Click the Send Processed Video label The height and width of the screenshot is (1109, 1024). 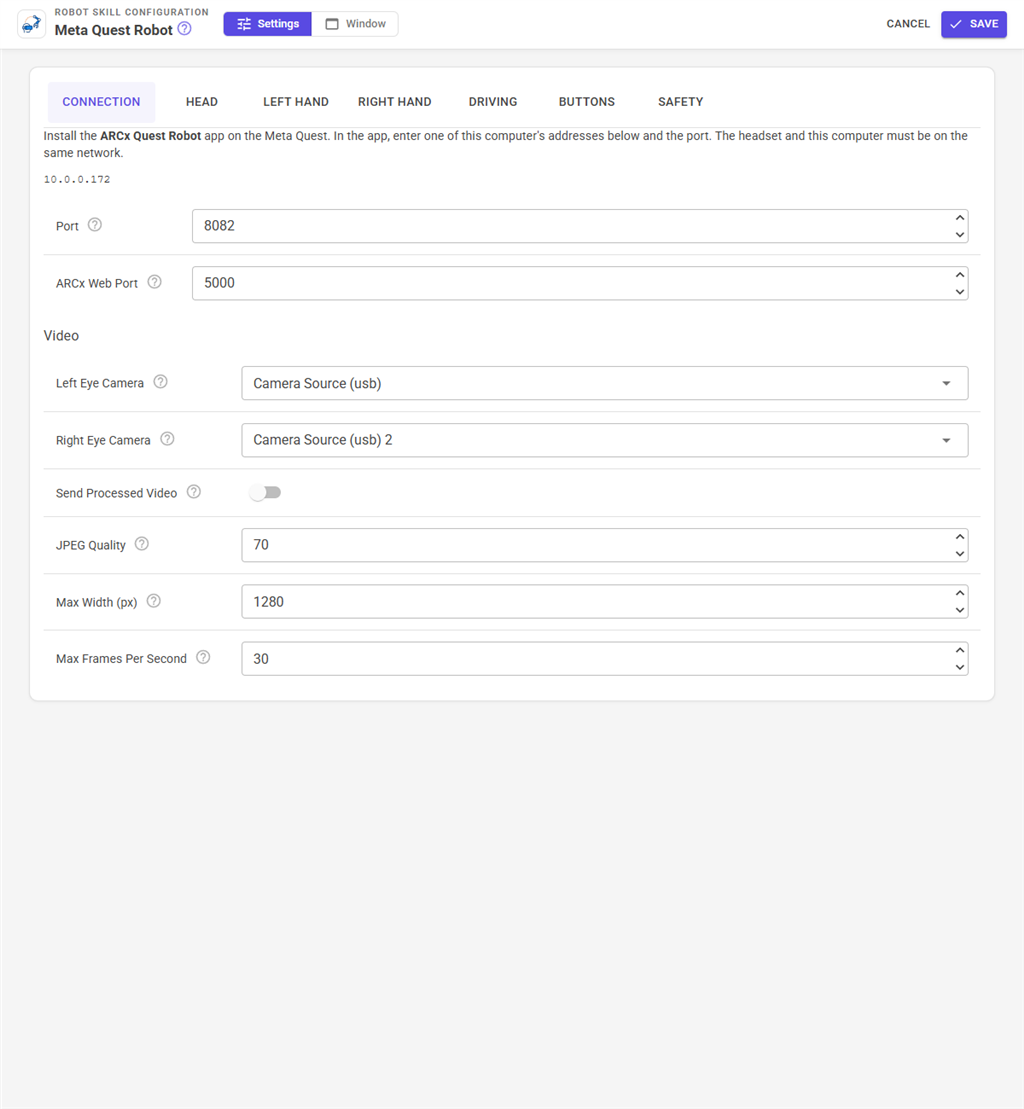pos(117,493)
